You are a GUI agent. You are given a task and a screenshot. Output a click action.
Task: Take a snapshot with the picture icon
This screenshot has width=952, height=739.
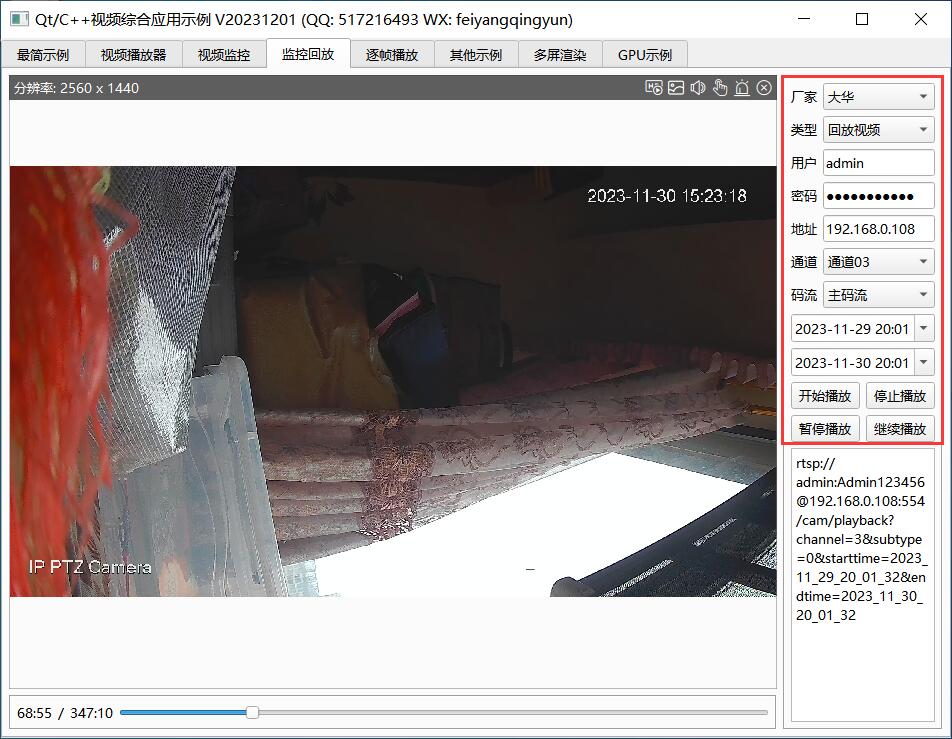pos(676,88)
